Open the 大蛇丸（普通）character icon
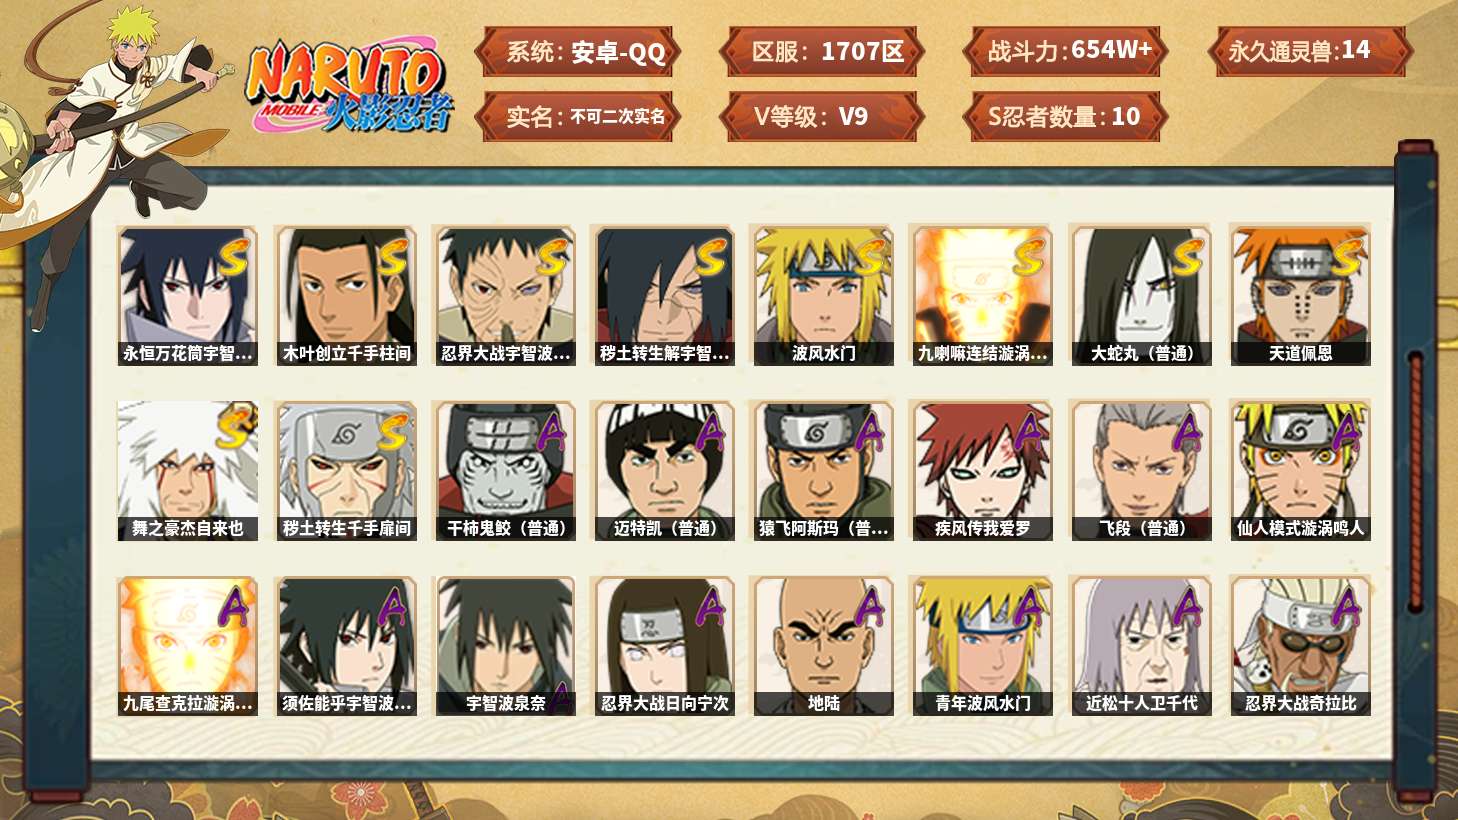The image size is (1458, 820). pyautogui.click(x=1141, y=295)
